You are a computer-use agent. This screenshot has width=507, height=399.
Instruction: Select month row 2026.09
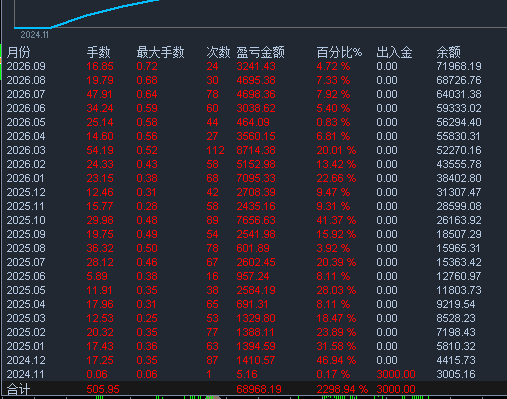253,66
